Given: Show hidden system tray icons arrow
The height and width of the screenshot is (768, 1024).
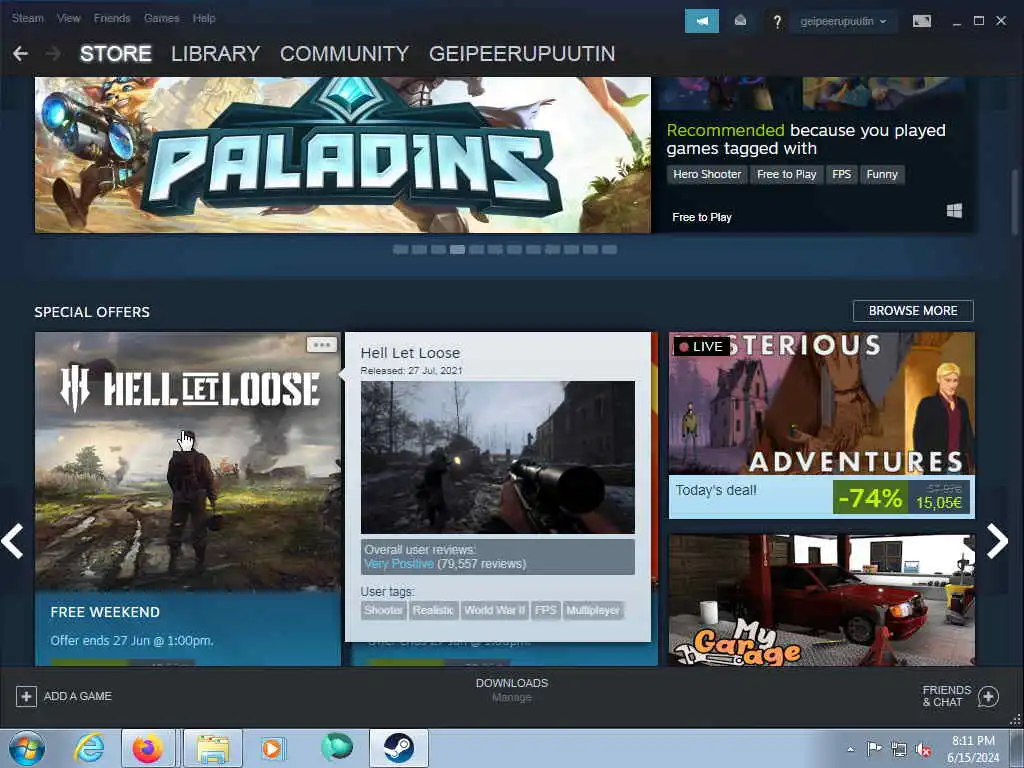Looking at the screenshot, I should coord(850,749).
